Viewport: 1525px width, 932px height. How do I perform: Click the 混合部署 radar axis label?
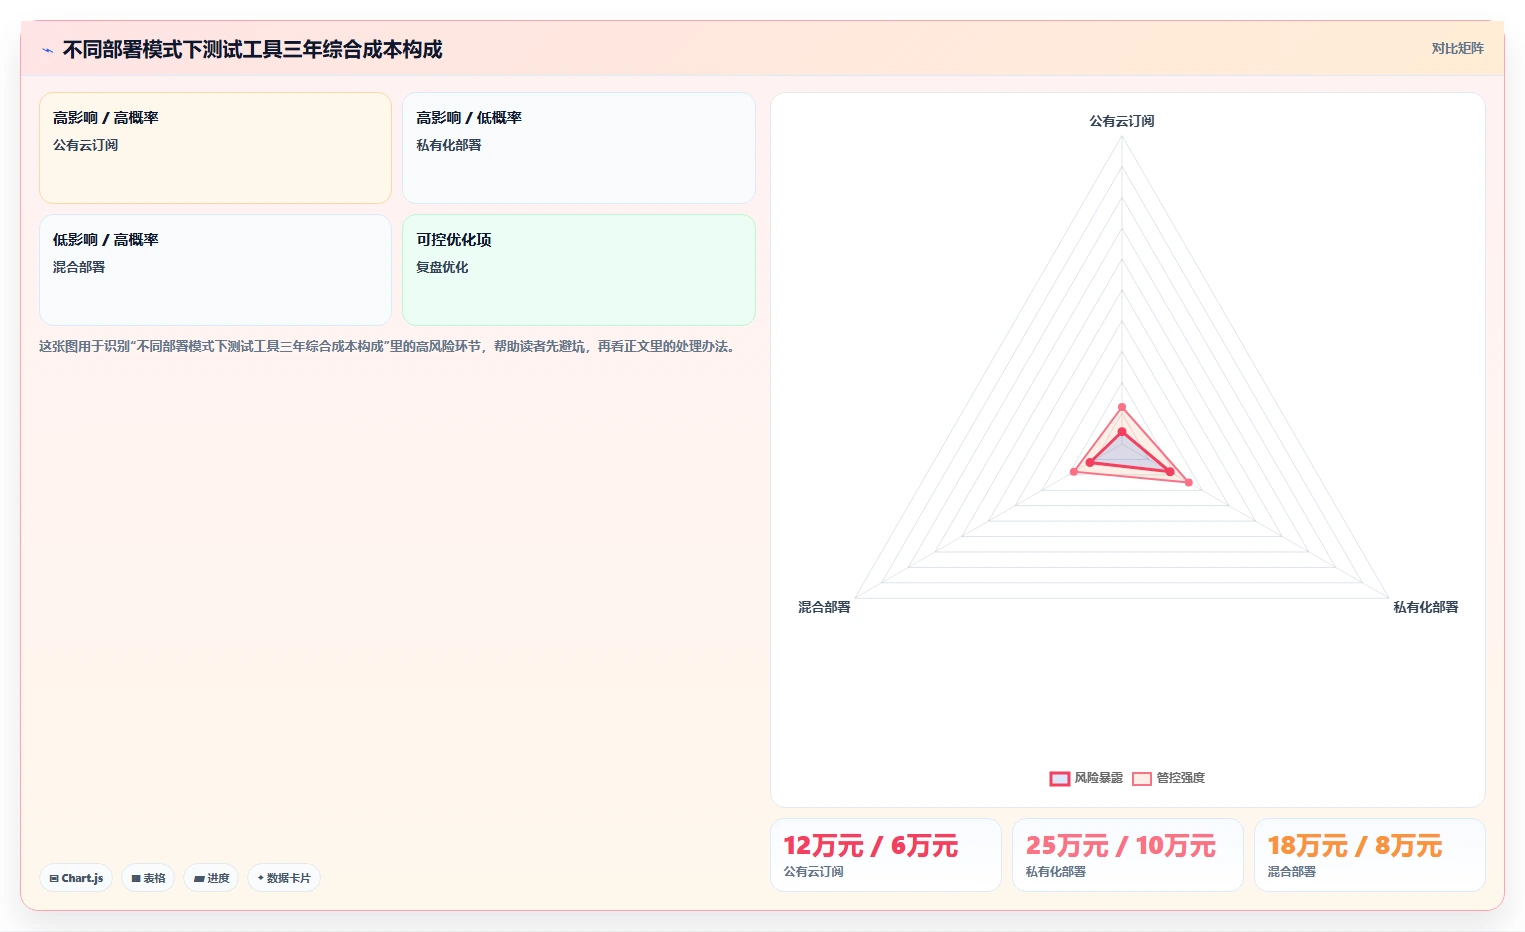click(824, 607)
